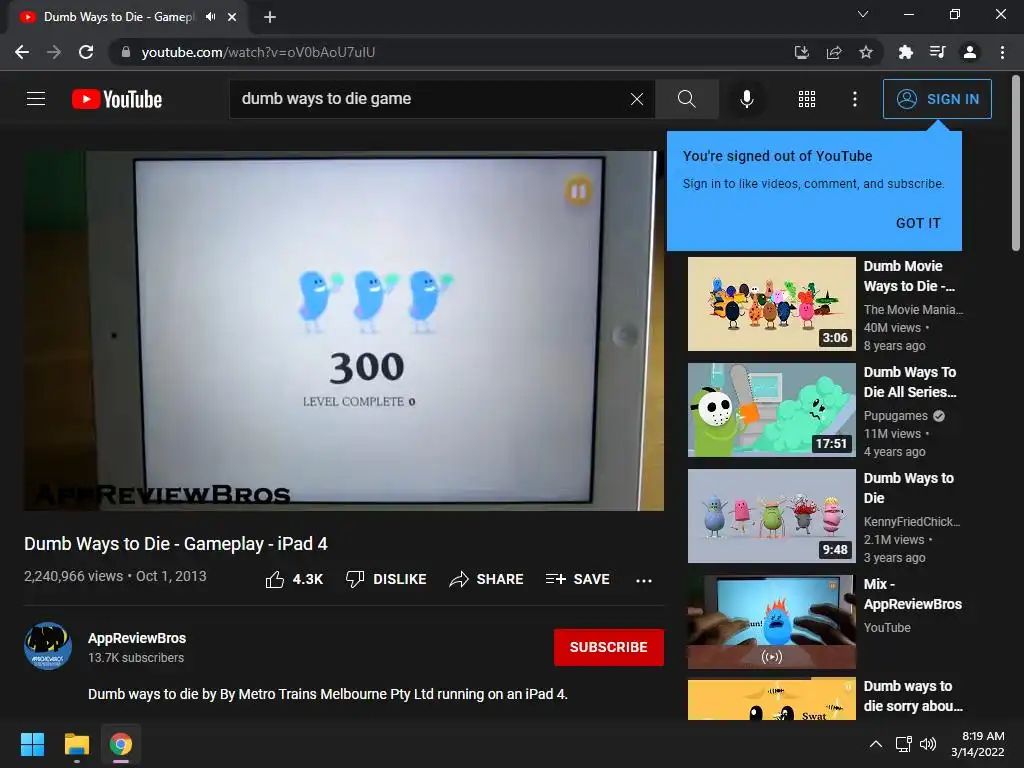Click the SIGN IN button

pos(937,99)
